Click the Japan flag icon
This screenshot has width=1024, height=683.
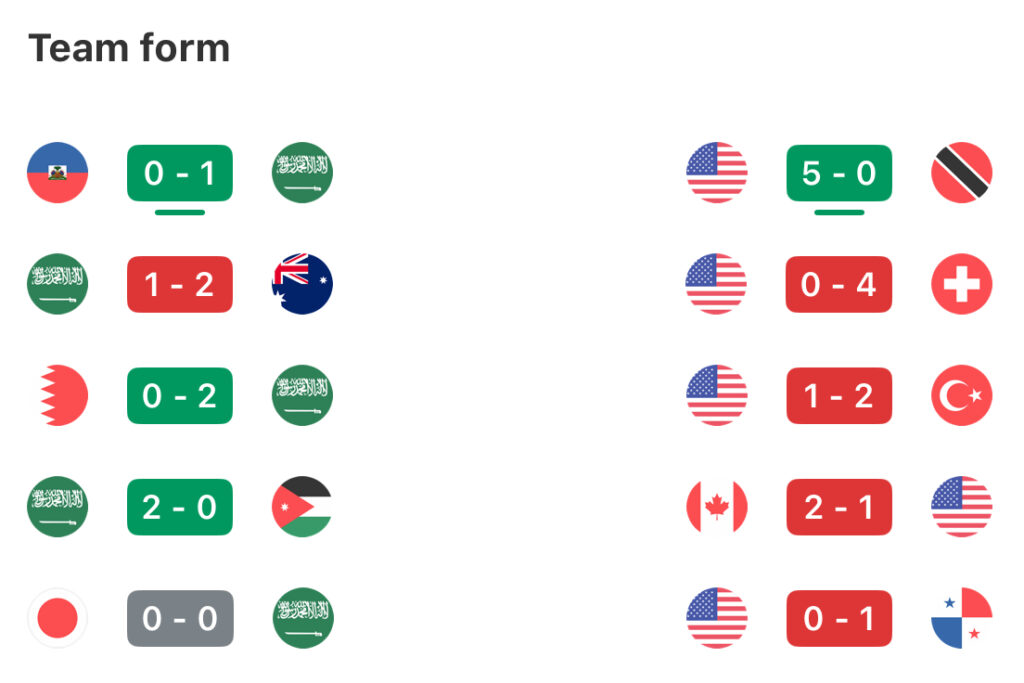[57, 618]
